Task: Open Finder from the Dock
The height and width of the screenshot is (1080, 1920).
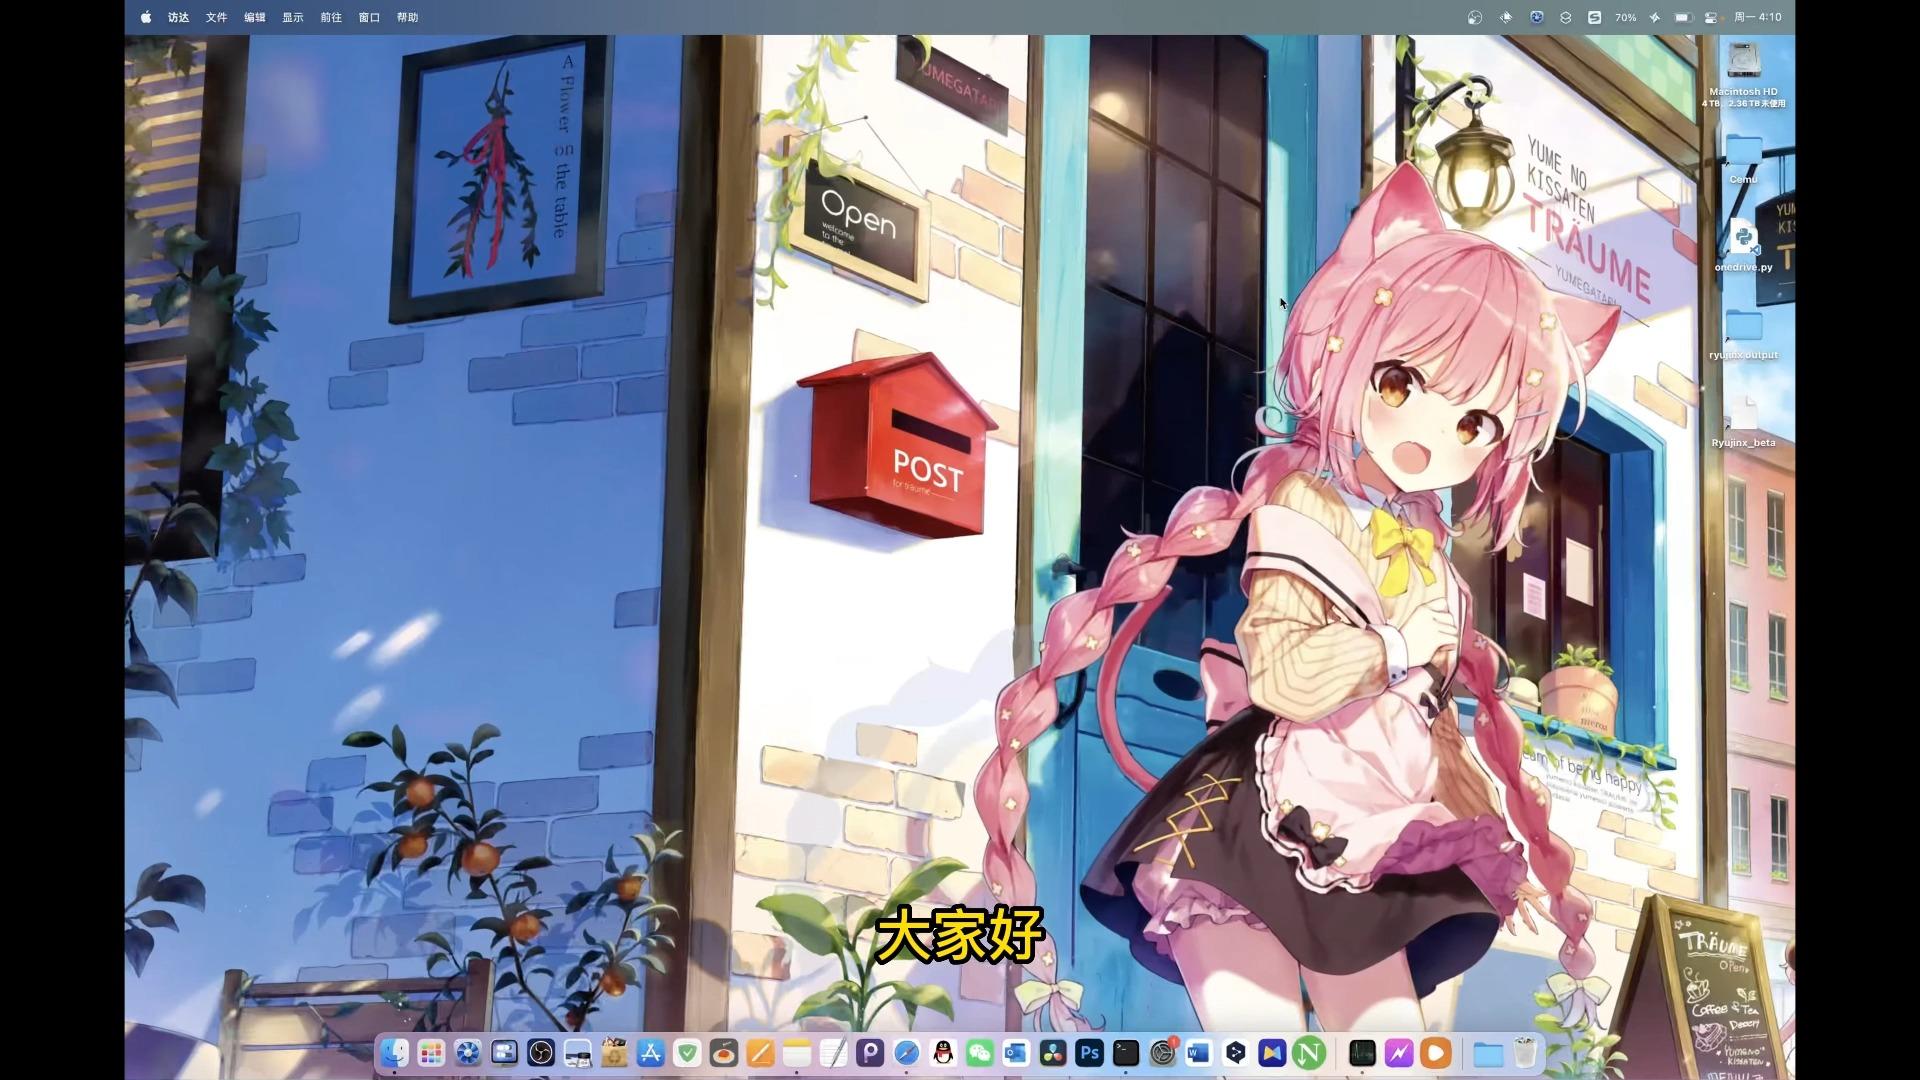Action: click(x=395, y=1052)
